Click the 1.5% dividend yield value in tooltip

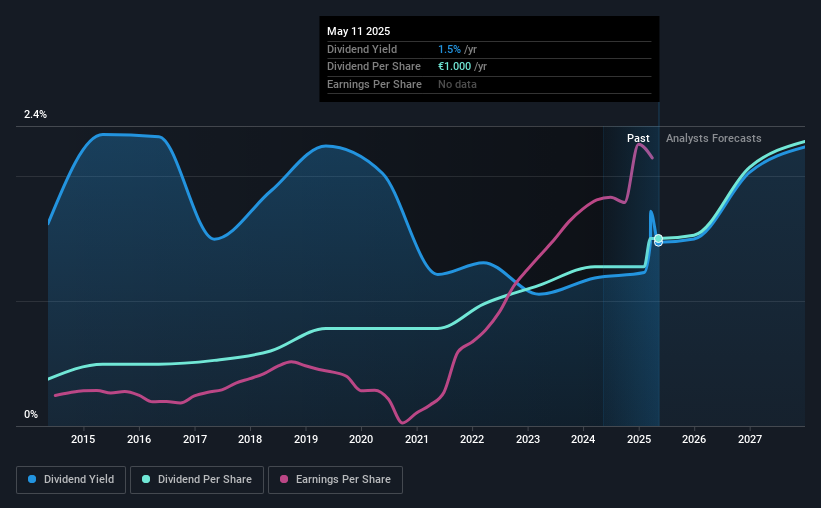tap(449, 49)
